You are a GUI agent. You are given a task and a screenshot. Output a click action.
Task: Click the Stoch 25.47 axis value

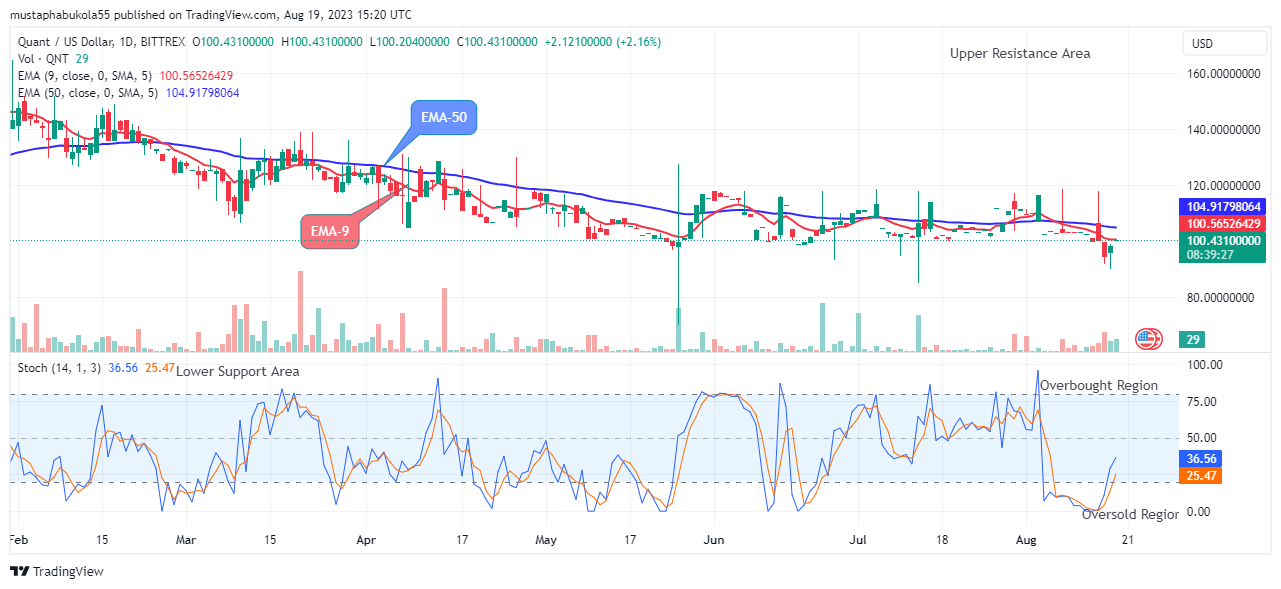pyautogui.click(x=1200, y=476)
